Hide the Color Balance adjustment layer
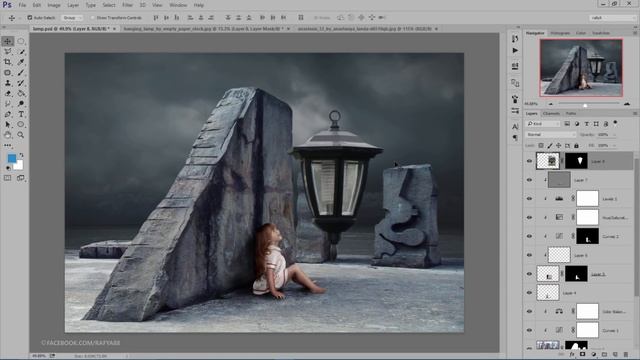Viewport: 640px width, 360px height. (529, 311)
